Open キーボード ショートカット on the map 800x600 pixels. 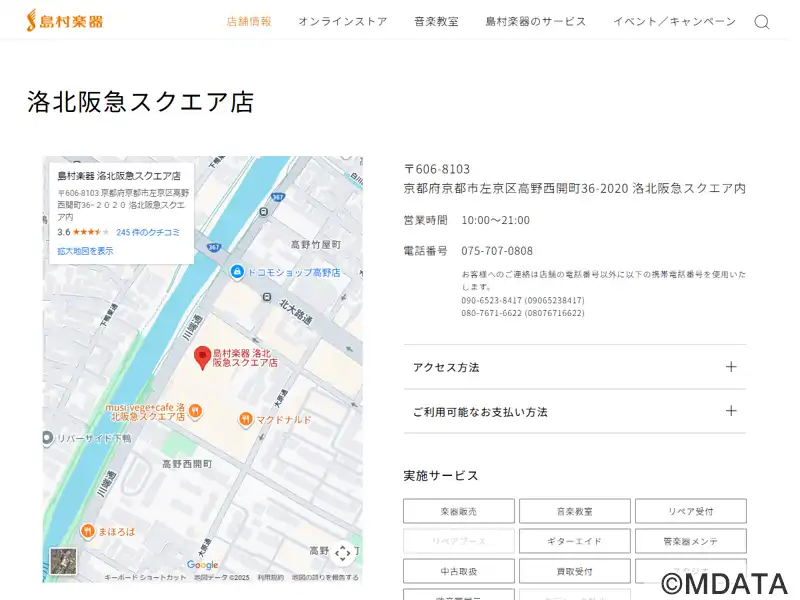pos(145,577)
